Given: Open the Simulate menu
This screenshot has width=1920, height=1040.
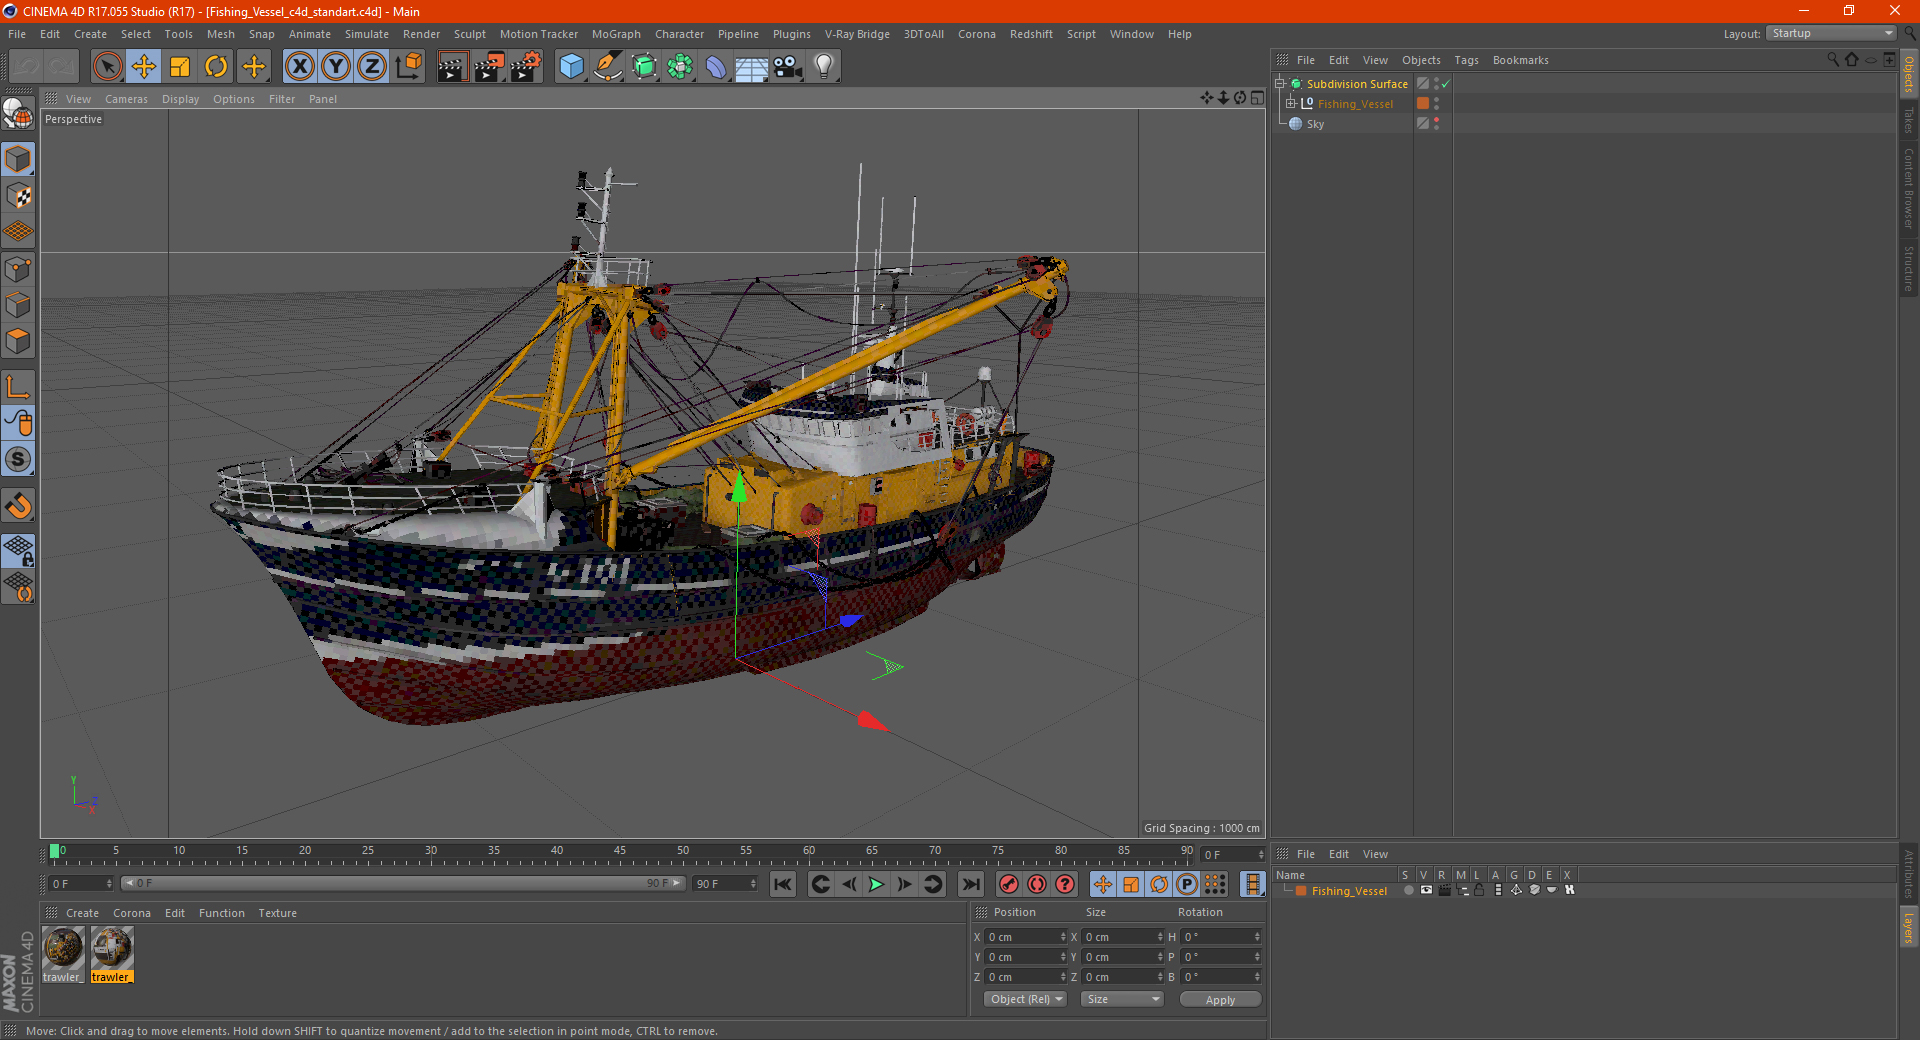Looking at the screenshot, I should tap(367, 34).
